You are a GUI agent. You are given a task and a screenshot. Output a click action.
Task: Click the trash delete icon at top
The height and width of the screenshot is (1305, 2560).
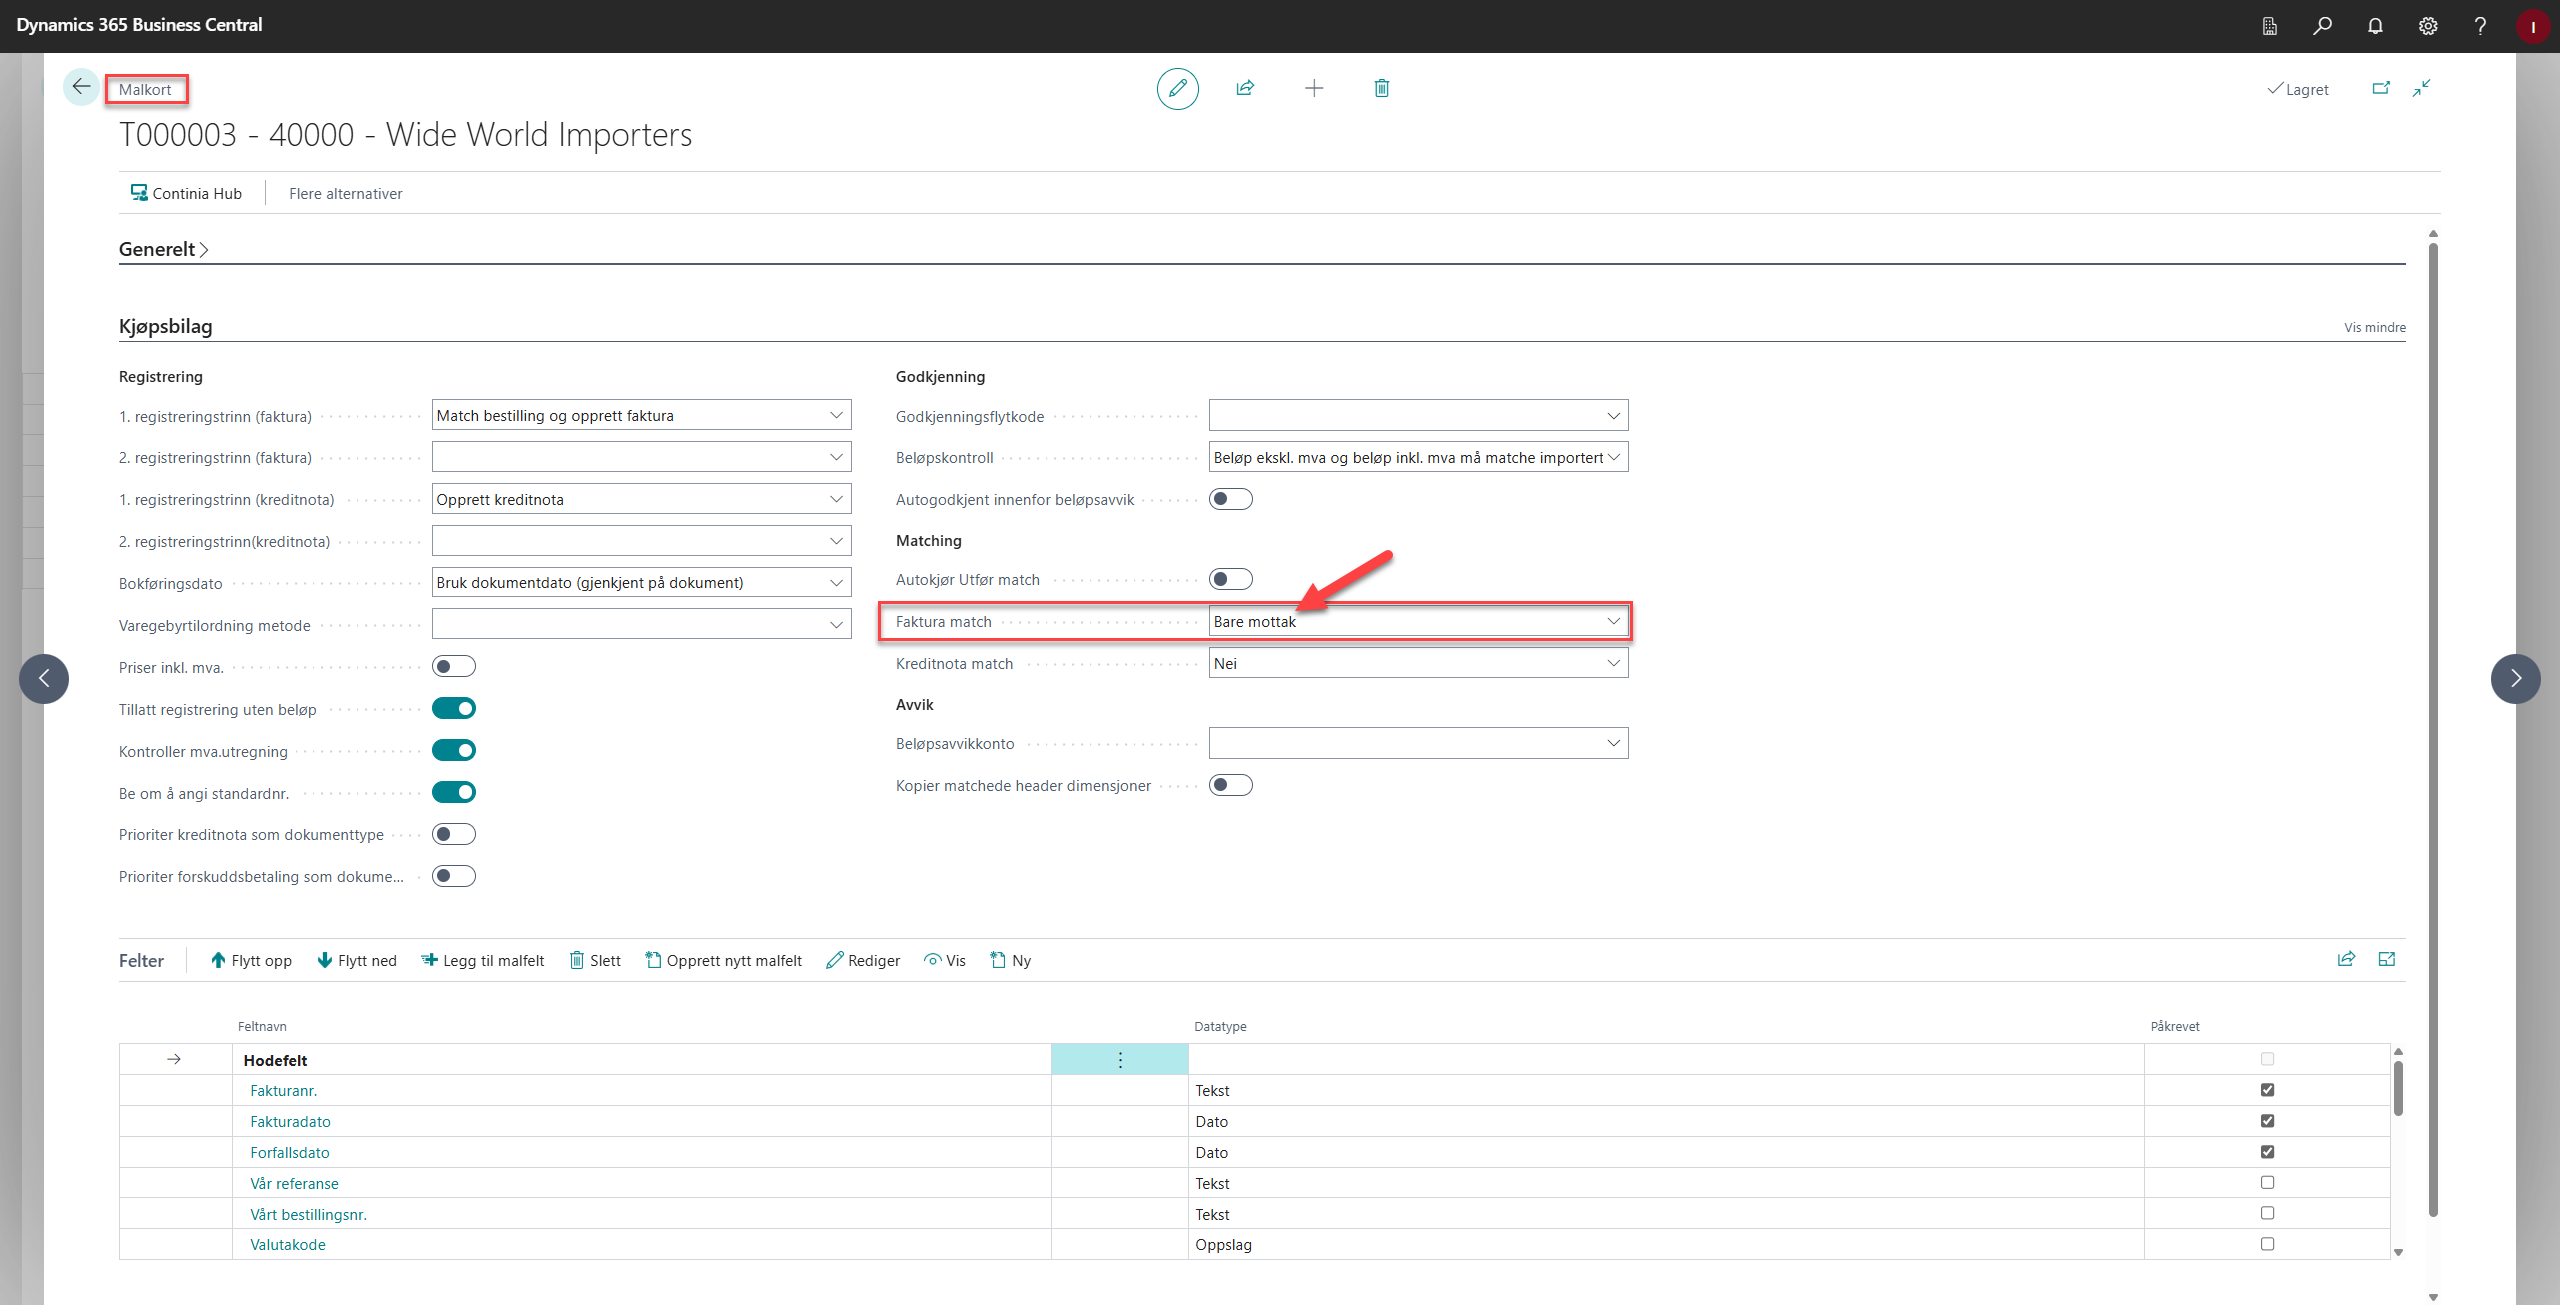coord(1382,88)
